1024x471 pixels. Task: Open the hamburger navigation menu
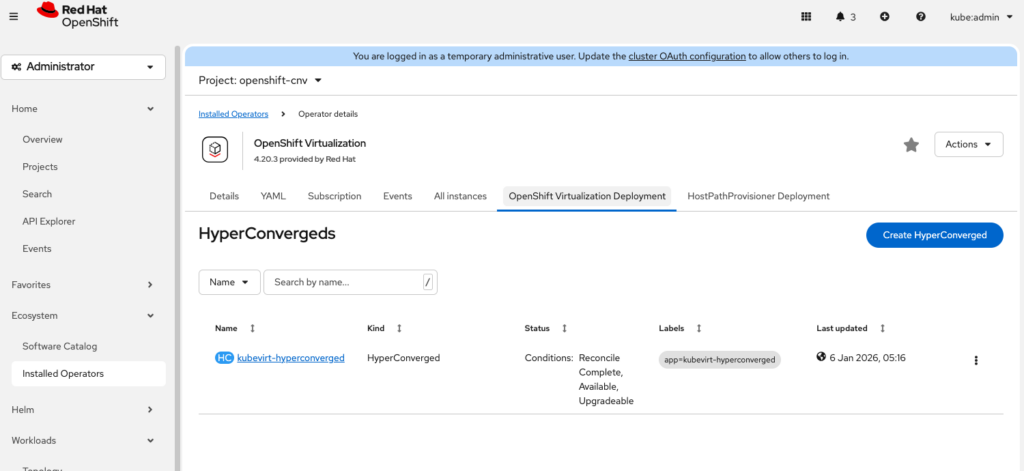click(13, 16)
